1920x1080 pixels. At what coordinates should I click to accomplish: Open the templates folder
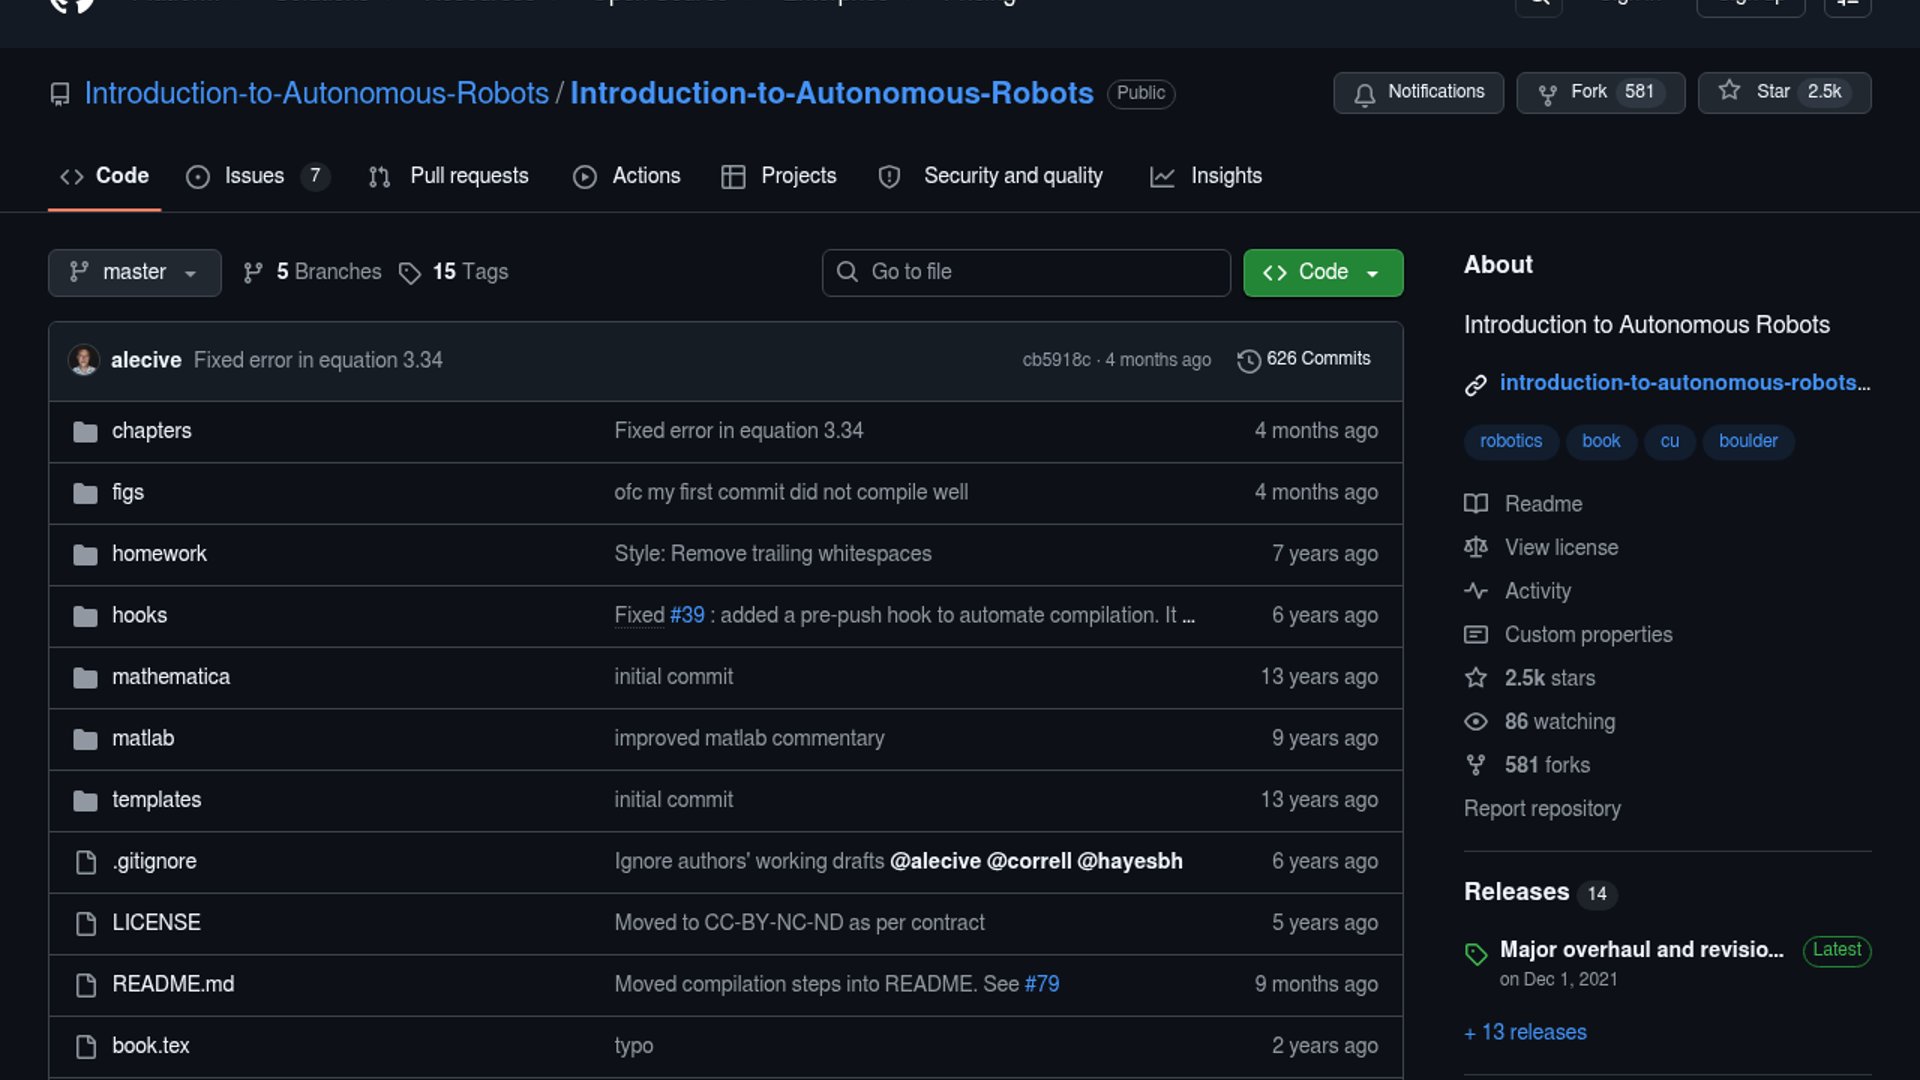point(156,800)
